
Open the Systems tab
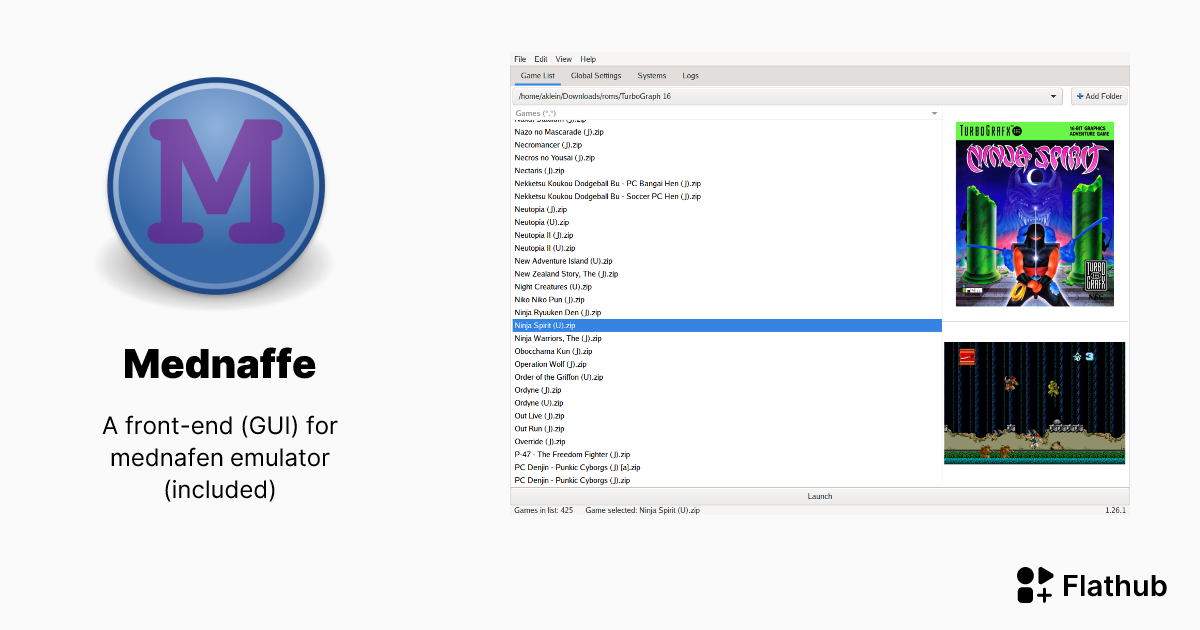[651, 75]
